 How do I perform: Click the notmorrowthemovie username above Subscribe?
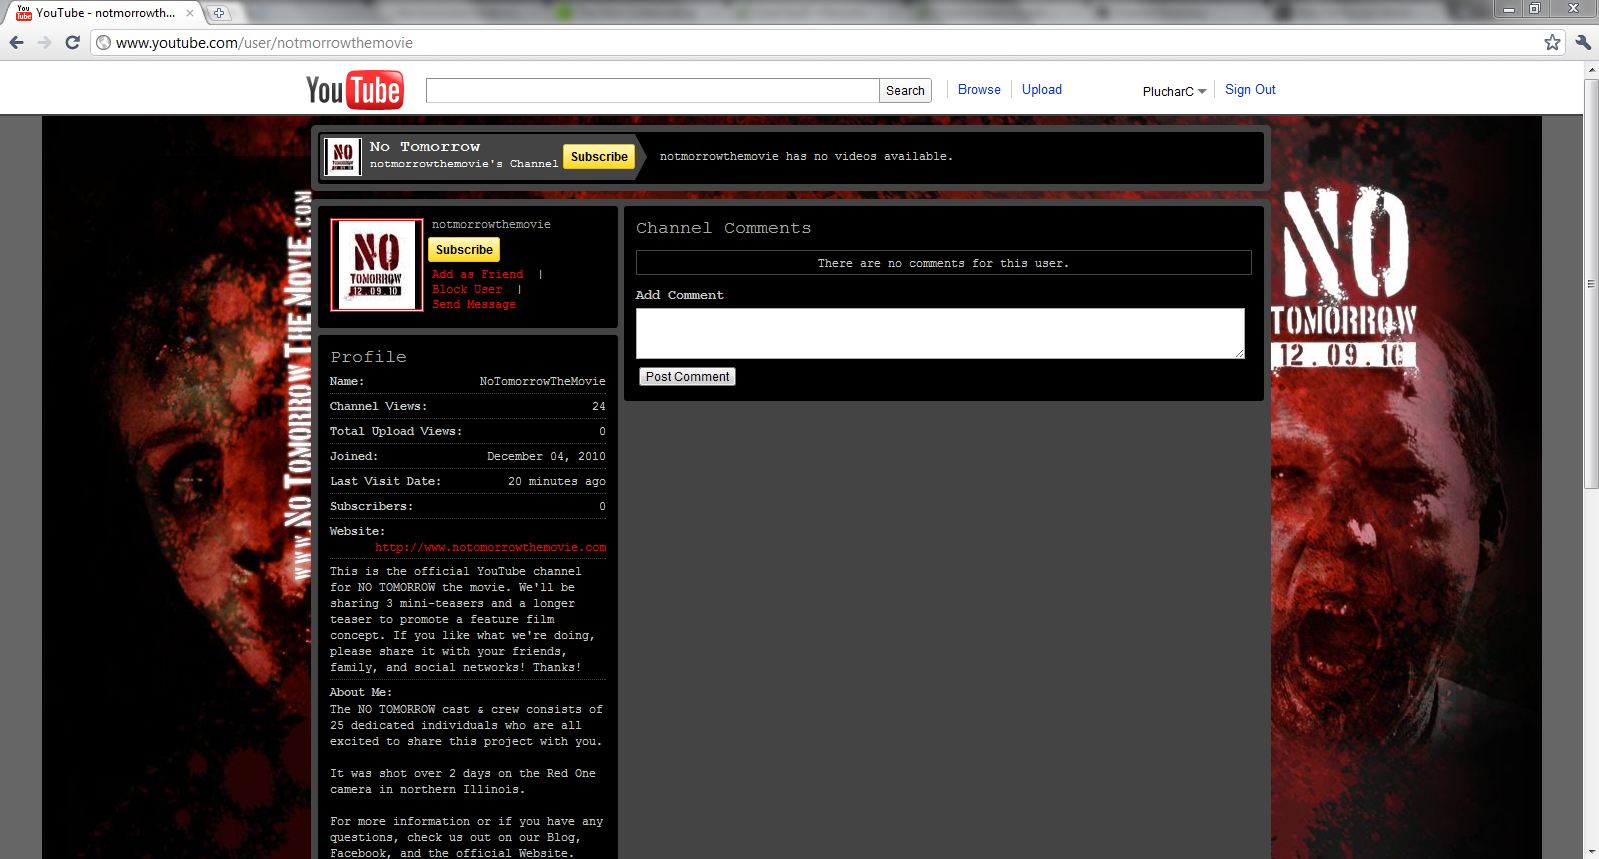tap(491, 224)
